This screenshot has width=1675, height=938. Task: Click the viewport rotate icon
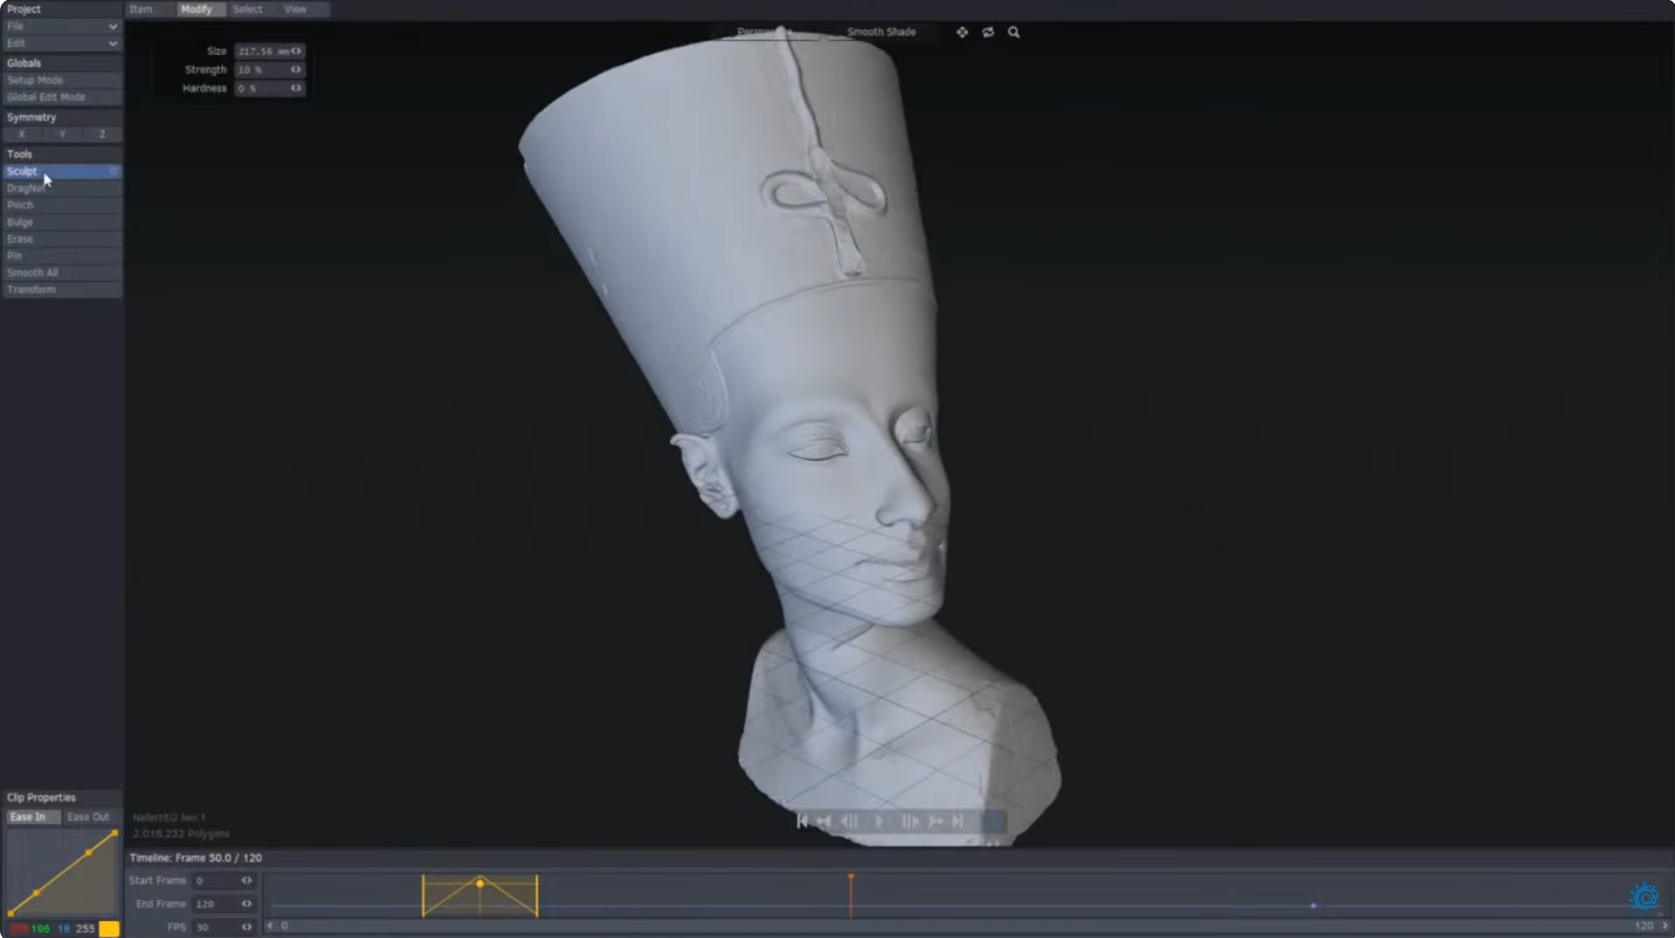[988, 32]
